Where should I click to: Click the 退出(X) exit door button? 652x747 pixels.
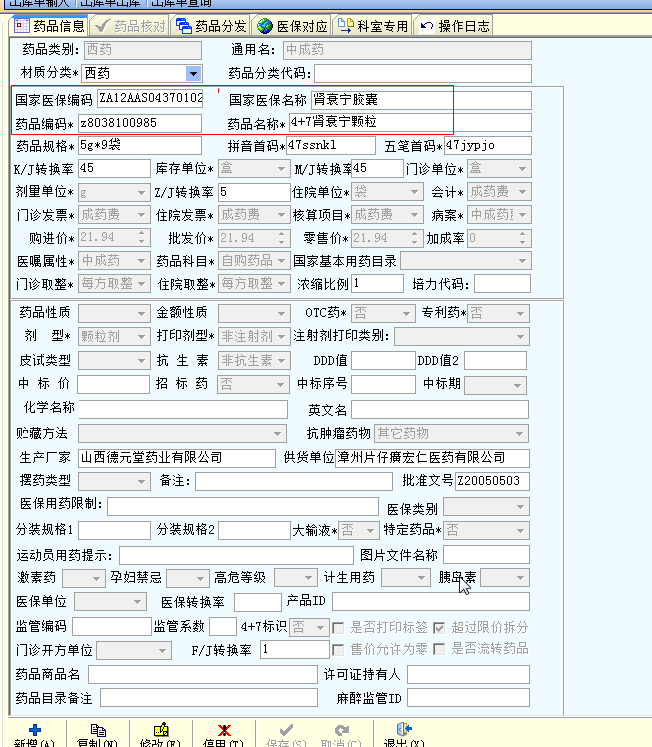coord(404,734)
